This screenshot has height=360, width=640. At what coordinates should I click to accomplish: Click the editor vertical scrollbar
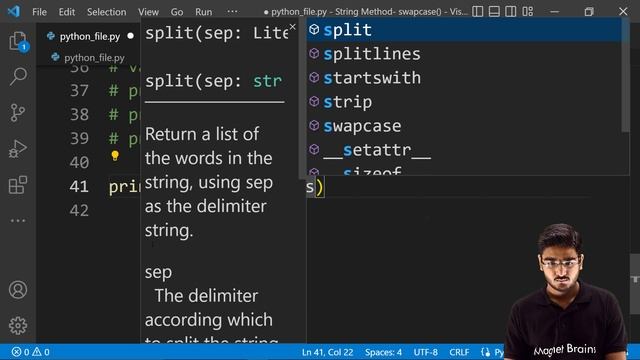[635, 284]
